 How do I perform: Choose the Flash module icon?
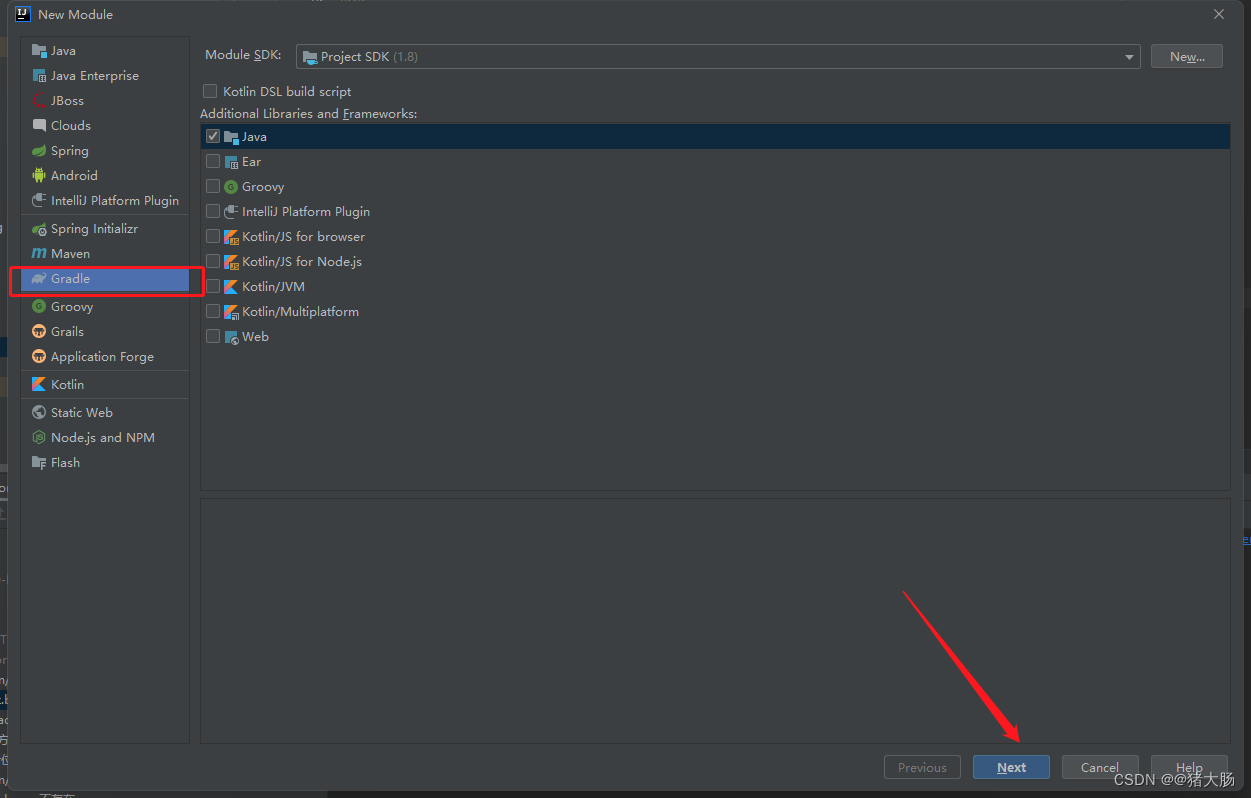(x=39, y=463)
